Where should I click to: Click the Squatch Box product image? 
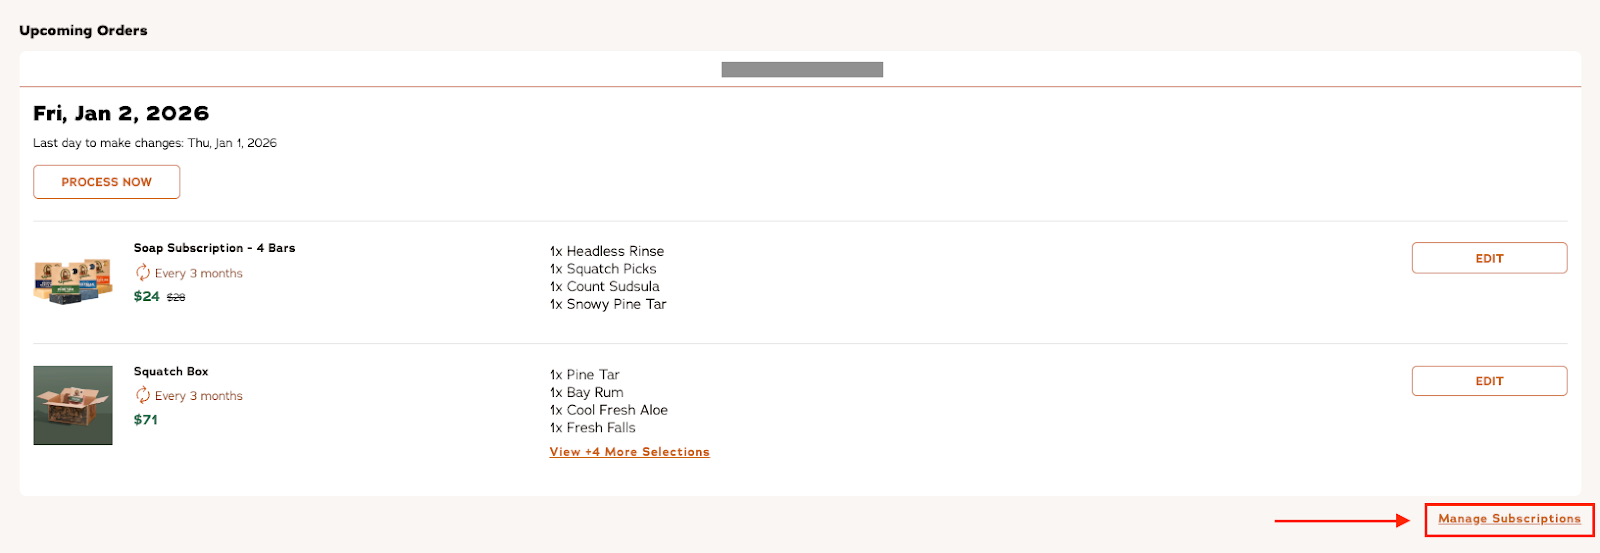tap(73, 405)
